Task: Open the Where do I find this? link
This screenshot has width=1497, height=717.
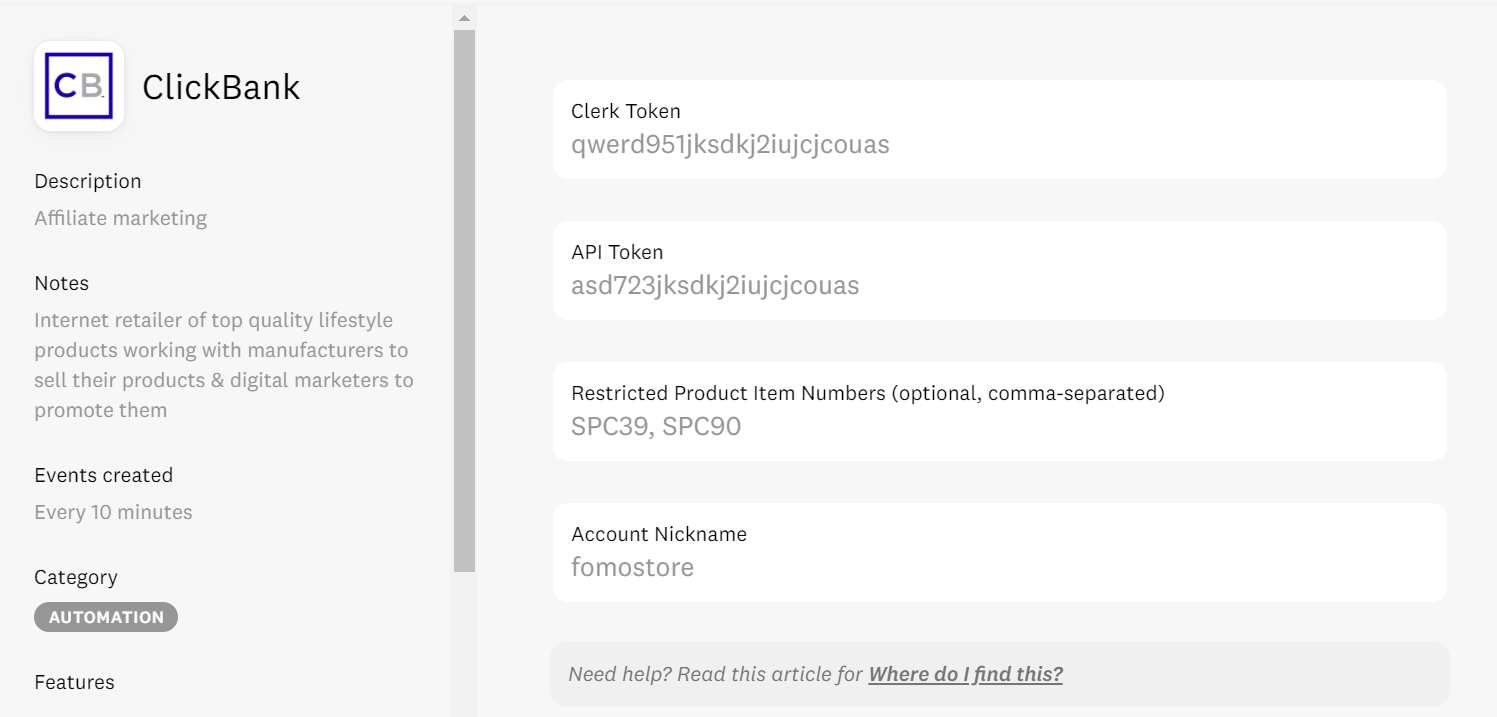Action: pos(965,674)
